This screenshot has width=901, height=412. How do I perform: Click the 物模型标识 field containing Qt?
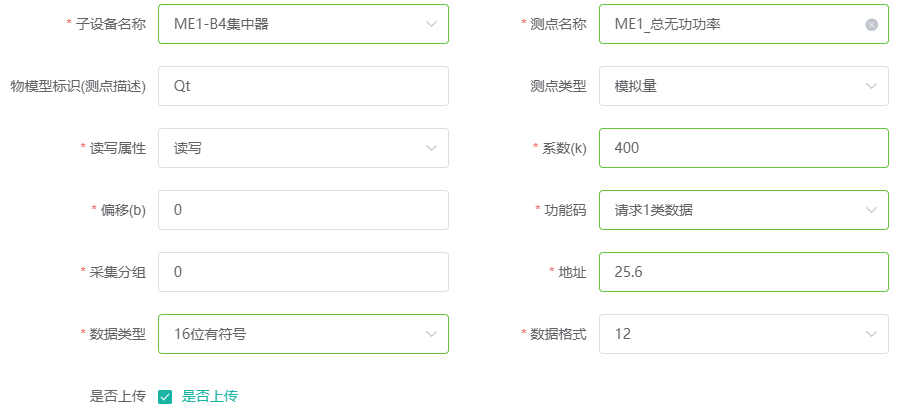click(303, 86)
